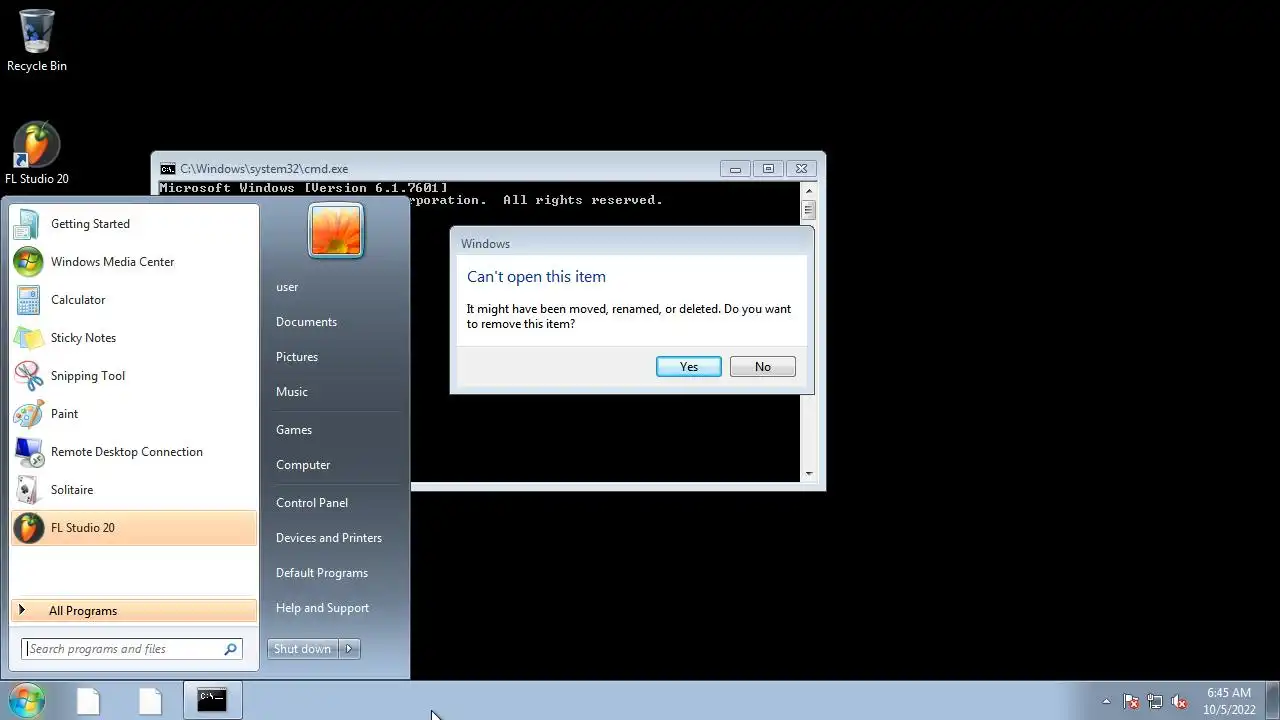Click the Show desktop strip on taskbar
1280x720 pixels.
point(1272,701)
